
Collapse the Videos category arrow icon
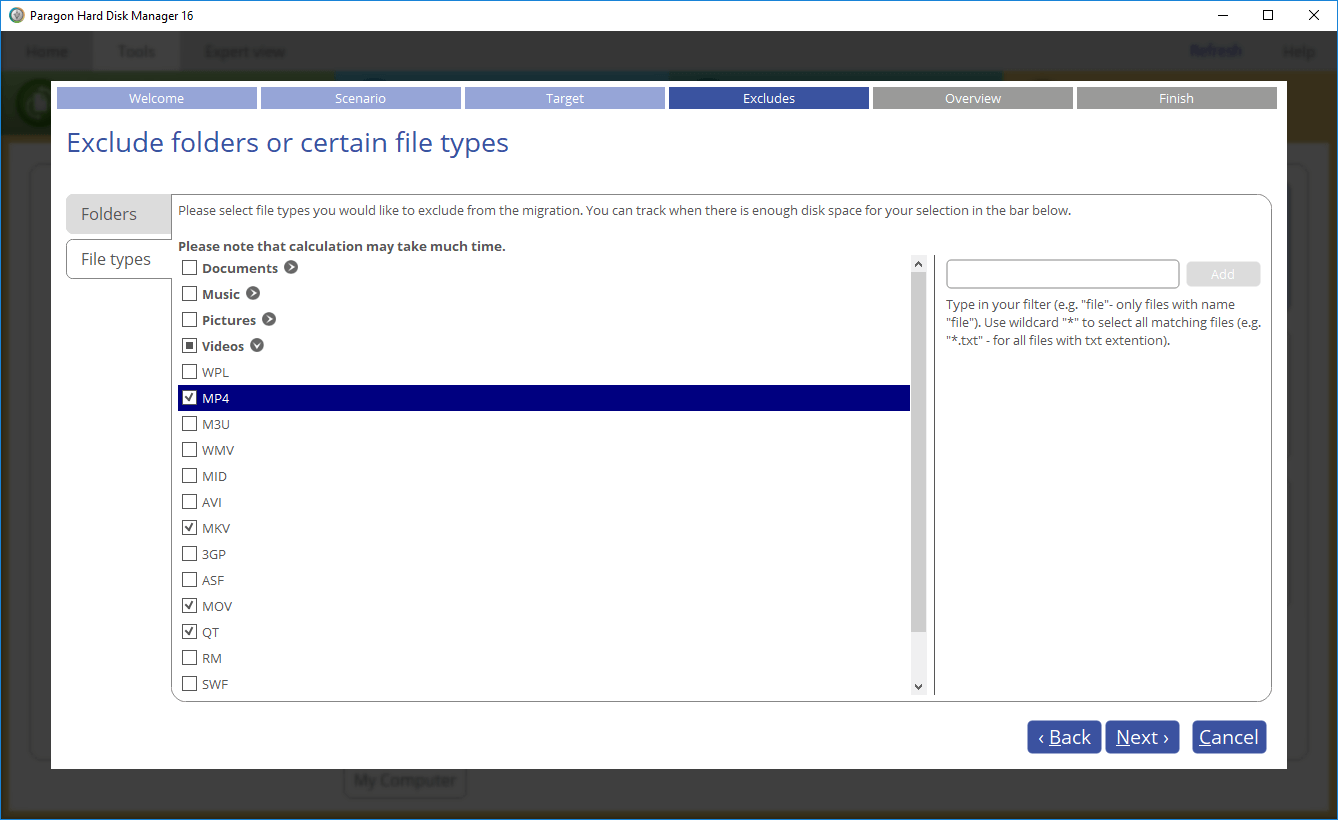[x=257, y=345]
